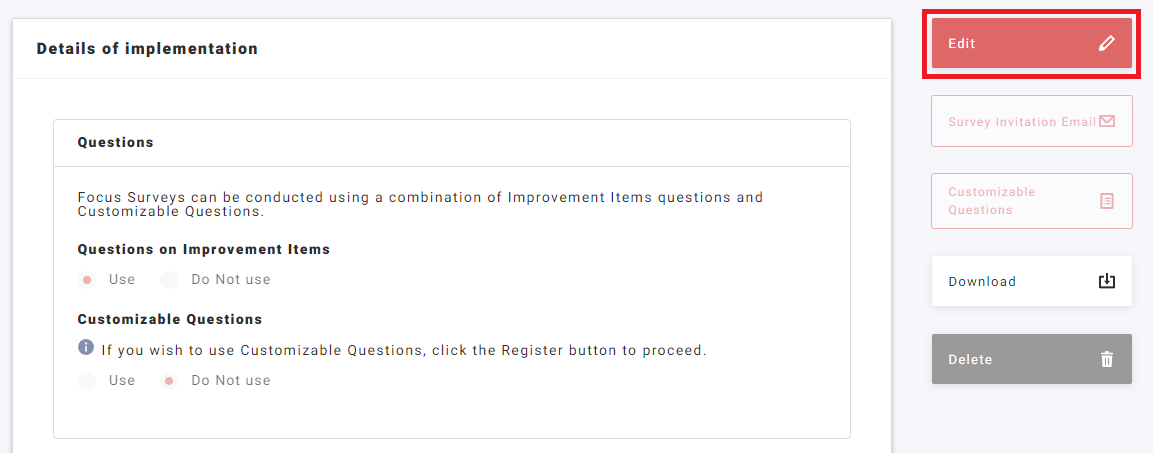Screen dimensions: 1153x453
Task: Click the Questions section header
Action: 116,142
